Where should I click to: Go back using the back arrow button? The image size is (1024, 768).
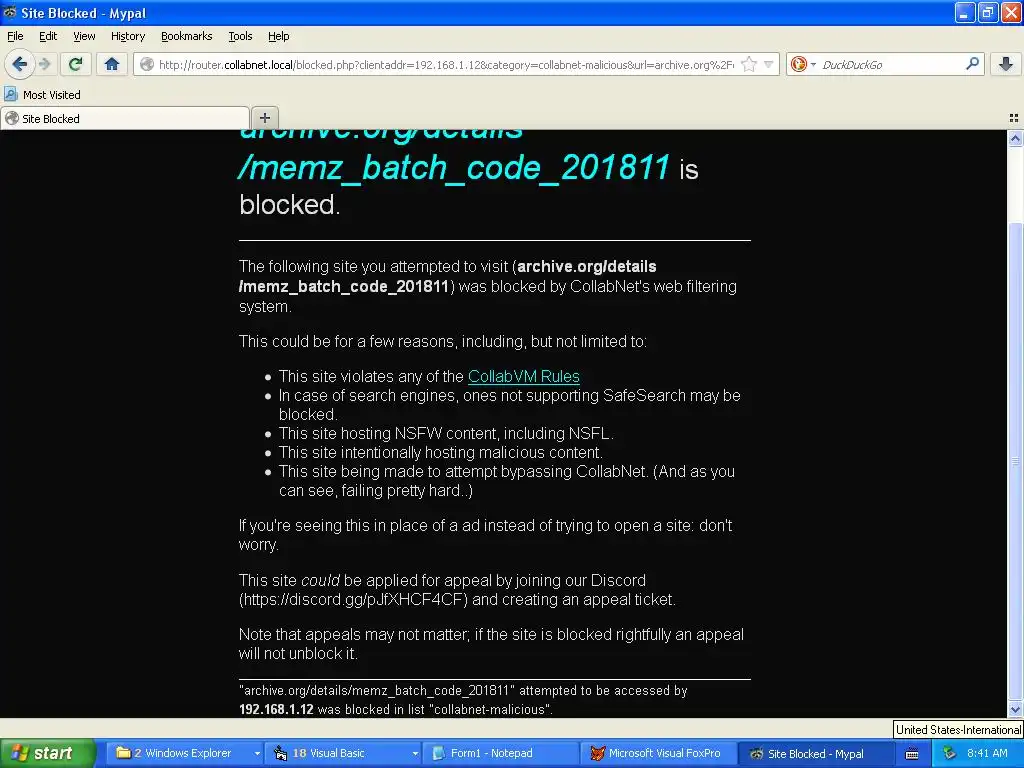point(20,64)
